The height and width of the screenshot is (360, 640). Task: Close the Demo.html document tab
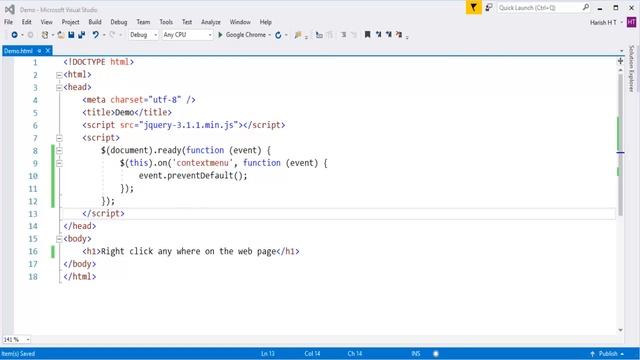(x=48, y=51)
